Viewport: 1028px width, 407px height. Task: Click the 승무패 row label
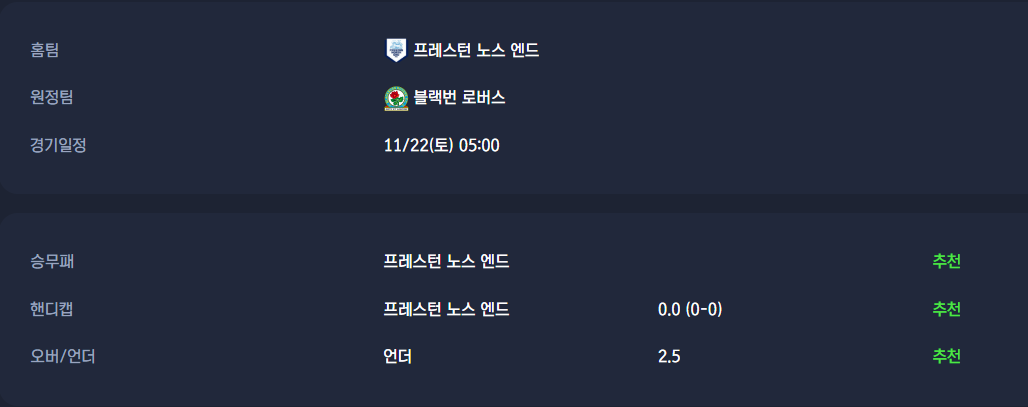point(52,262)
